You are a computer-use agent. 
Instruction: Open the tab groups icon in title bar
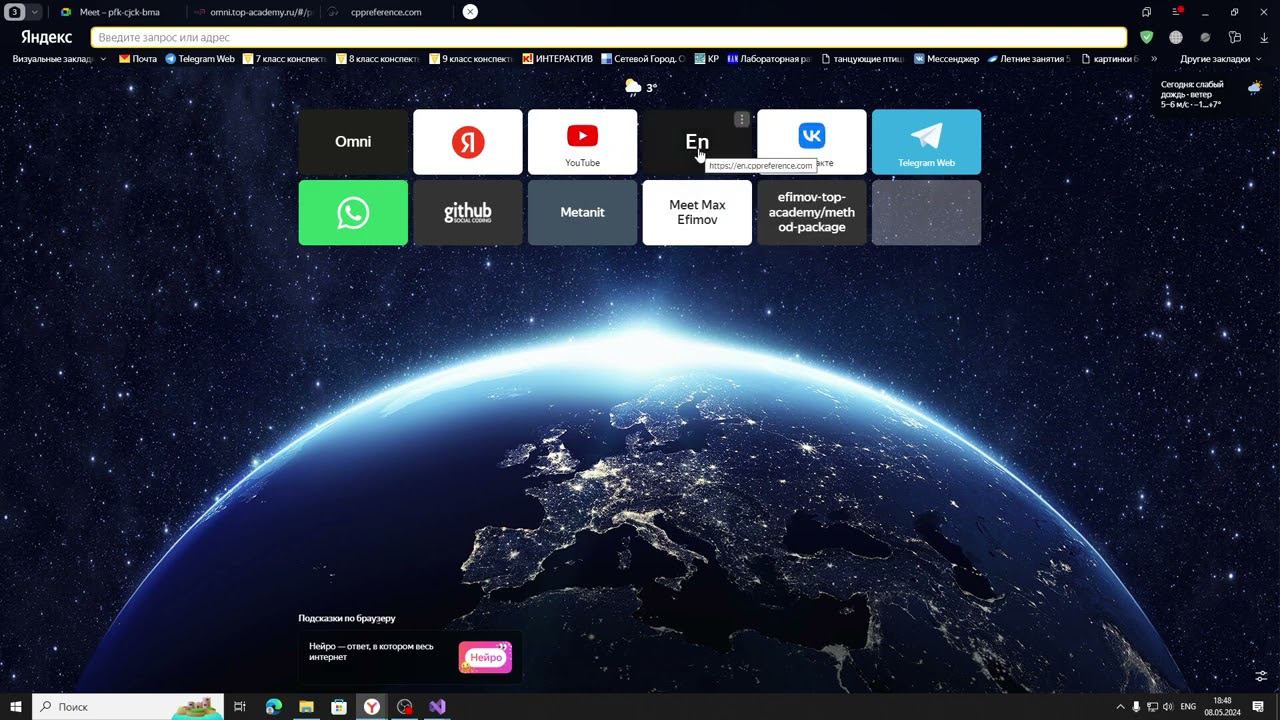[1147, 12]
